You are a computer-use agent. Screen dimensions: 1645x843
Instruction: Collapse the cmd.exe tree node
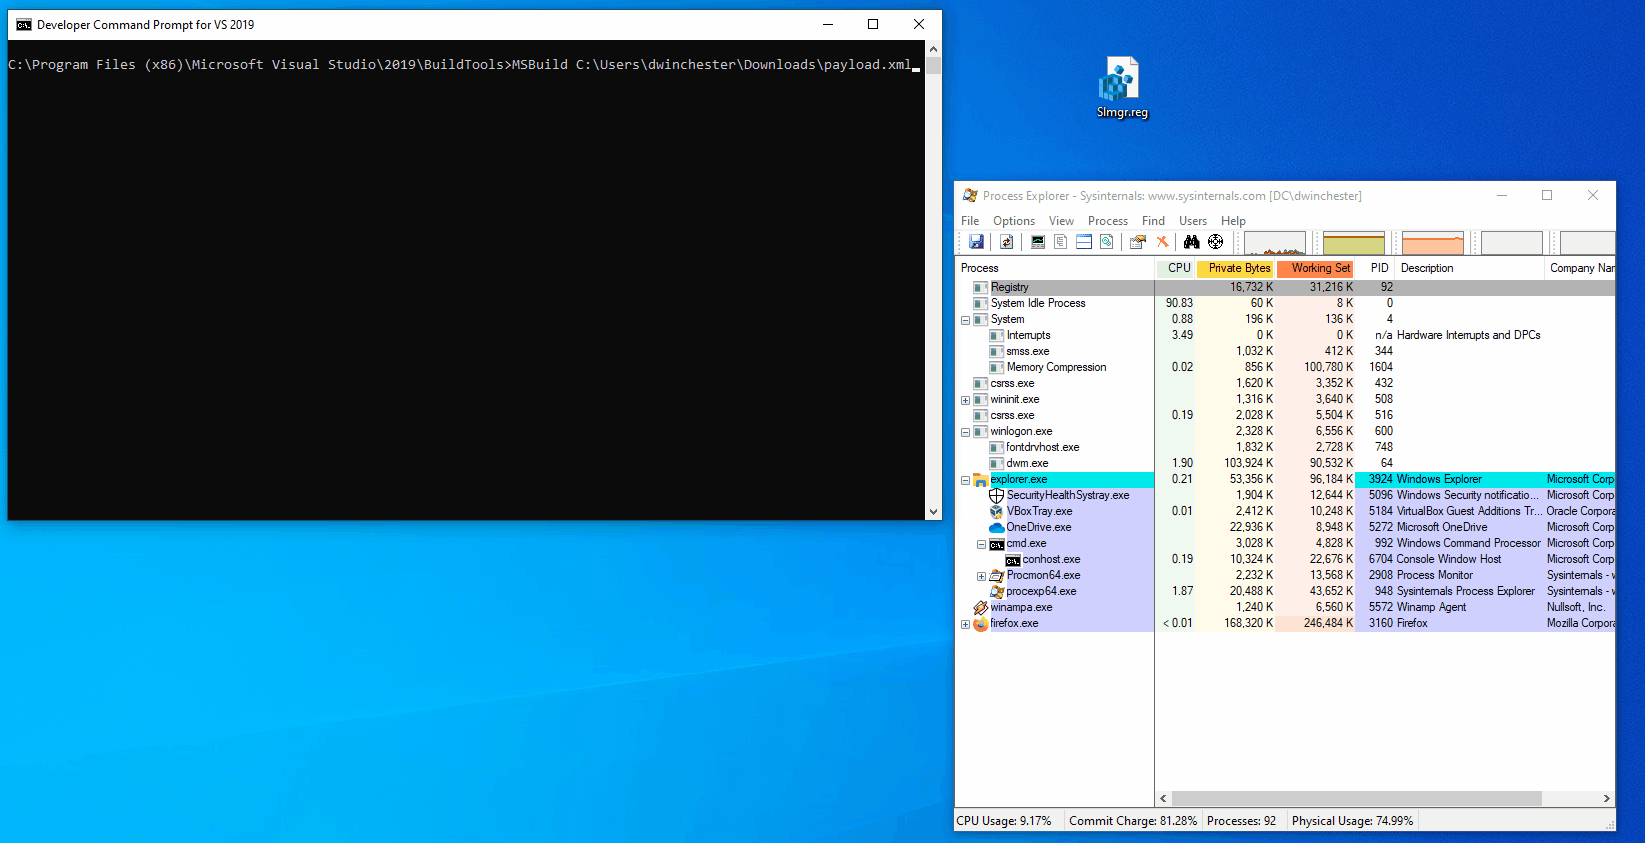coord(982,544)
